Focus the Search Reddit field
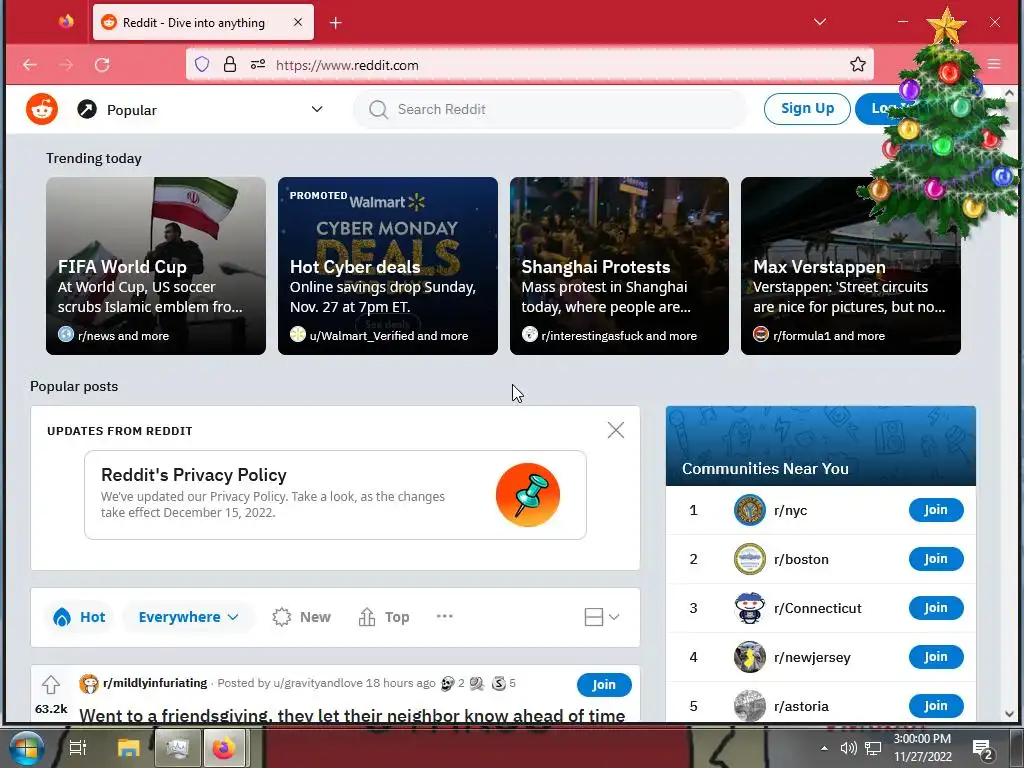 pos(550,109)
